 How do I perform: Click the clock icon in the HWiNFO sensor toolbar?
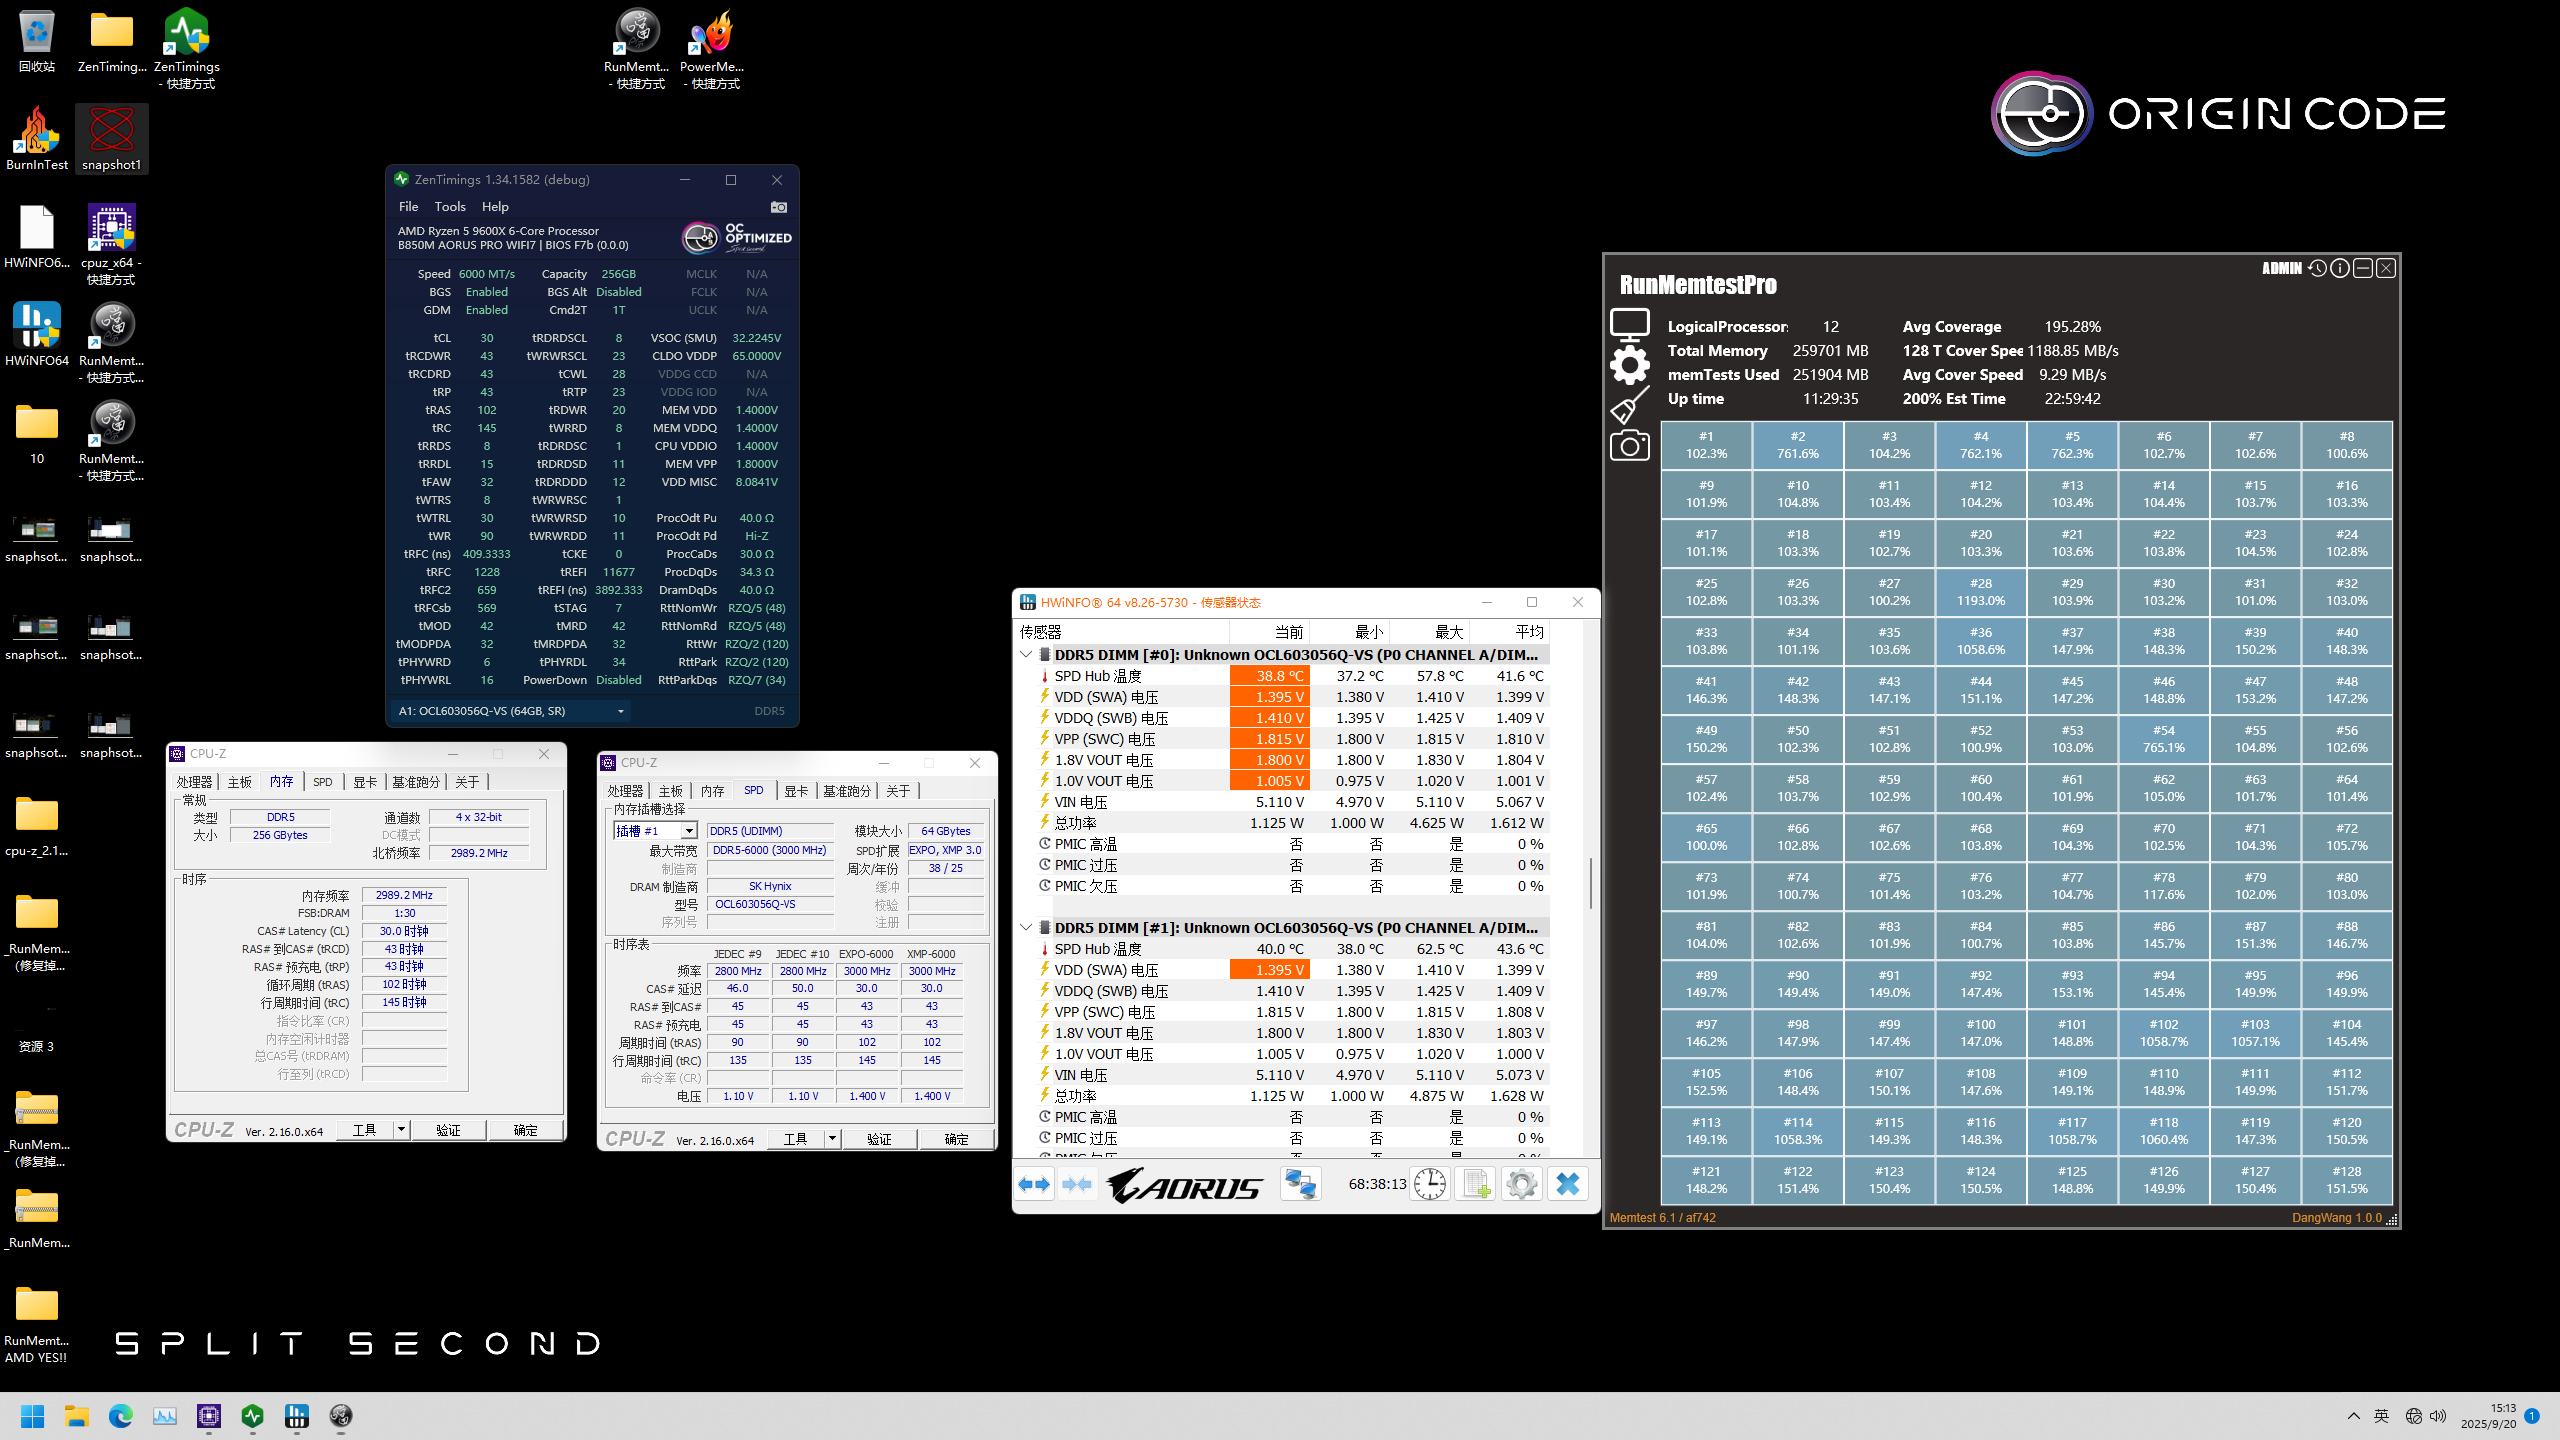1429,1184
